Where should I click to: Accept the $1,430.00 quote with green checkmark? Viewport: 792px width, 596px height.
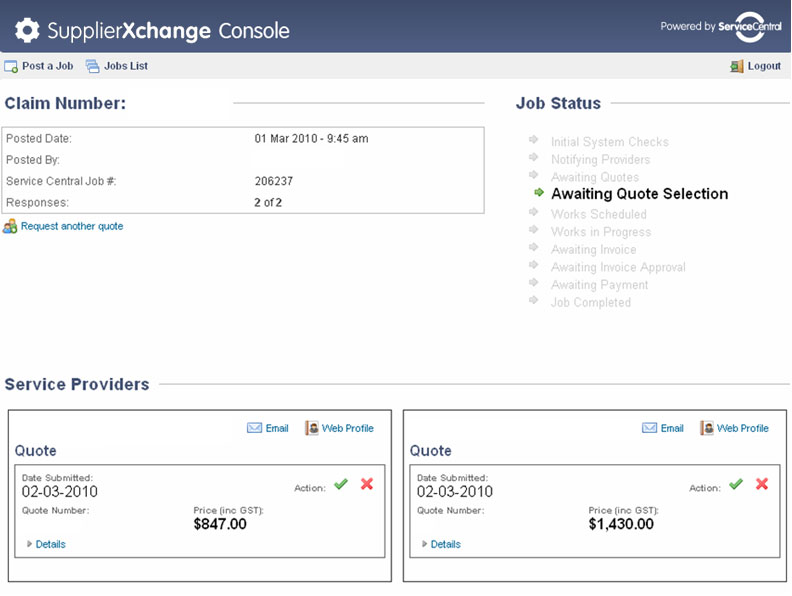pyautogui.click(x=736, y=484)
